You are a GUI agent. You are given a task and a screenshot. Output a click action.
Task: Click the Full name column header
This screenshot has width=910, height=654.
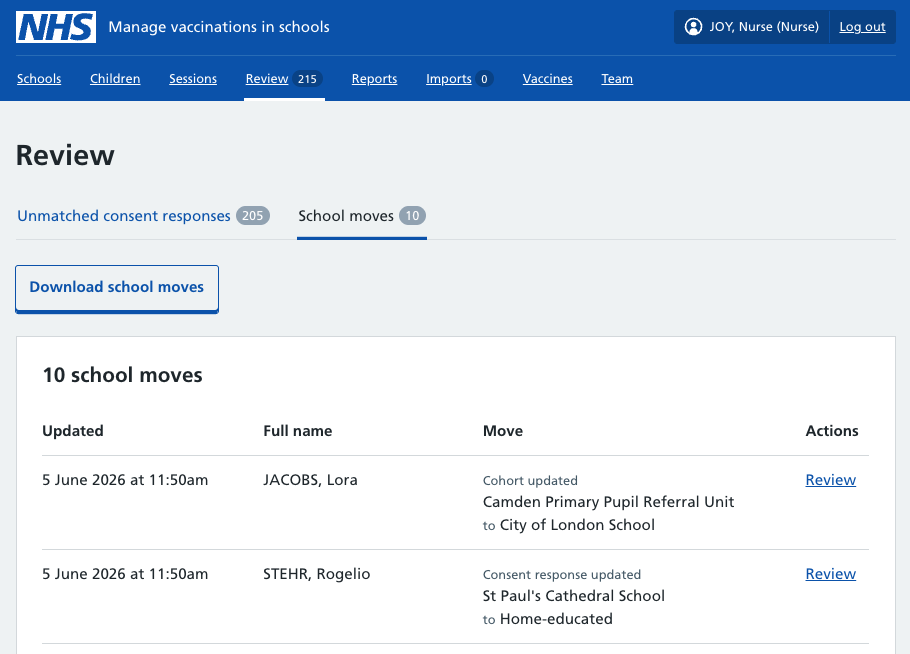[297, 431]
